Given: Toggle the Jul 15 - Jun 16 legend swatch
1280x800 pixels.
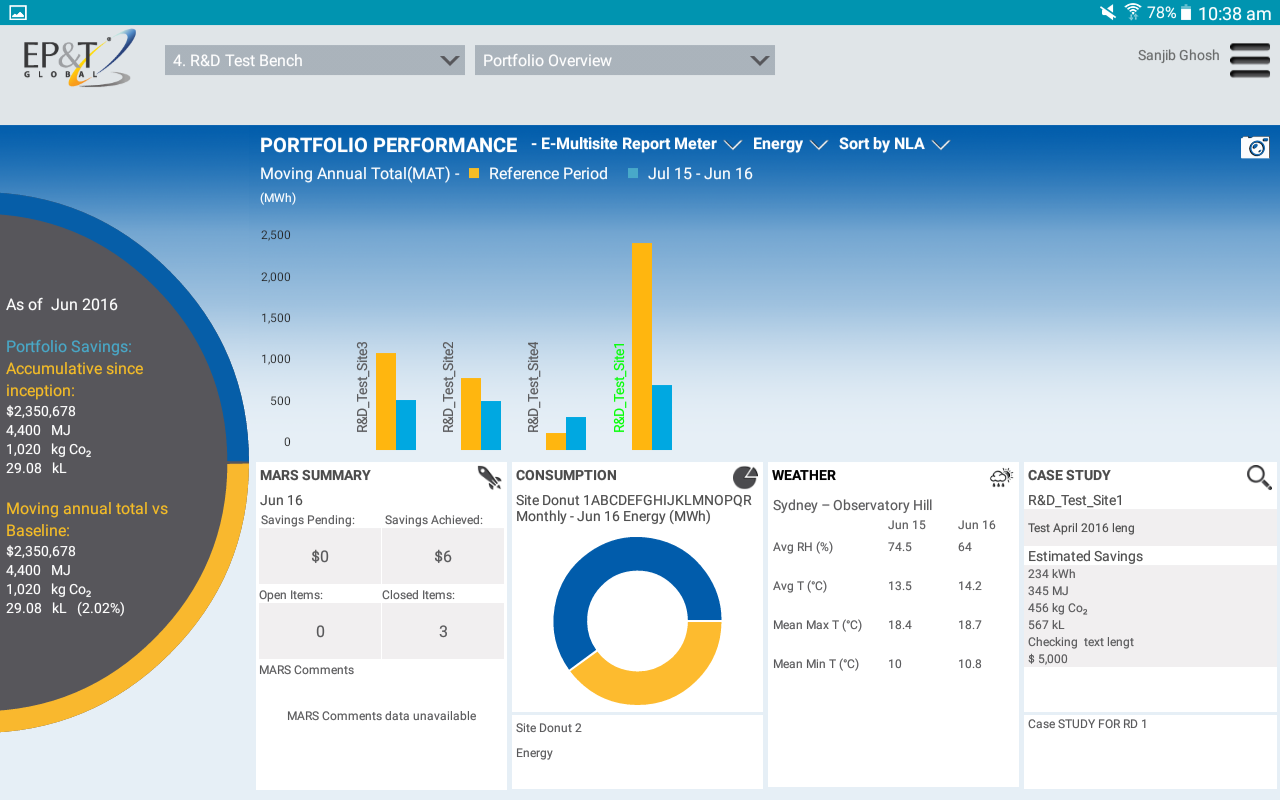Looking at the screenshot, I should [x=633, y=173].
